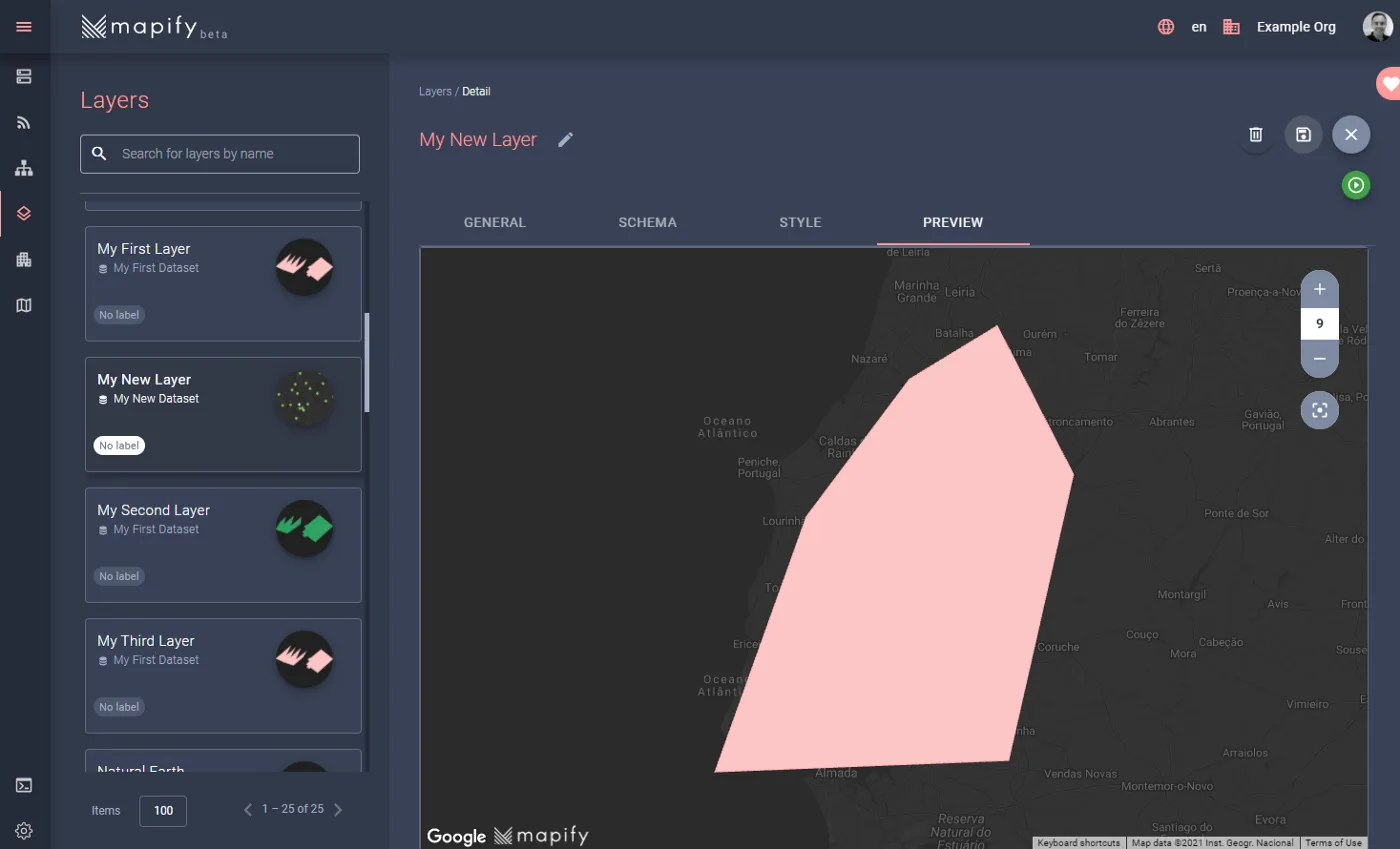
Task: Click the green play run button
Action: pyautogui.click(x=1356, y=185)
